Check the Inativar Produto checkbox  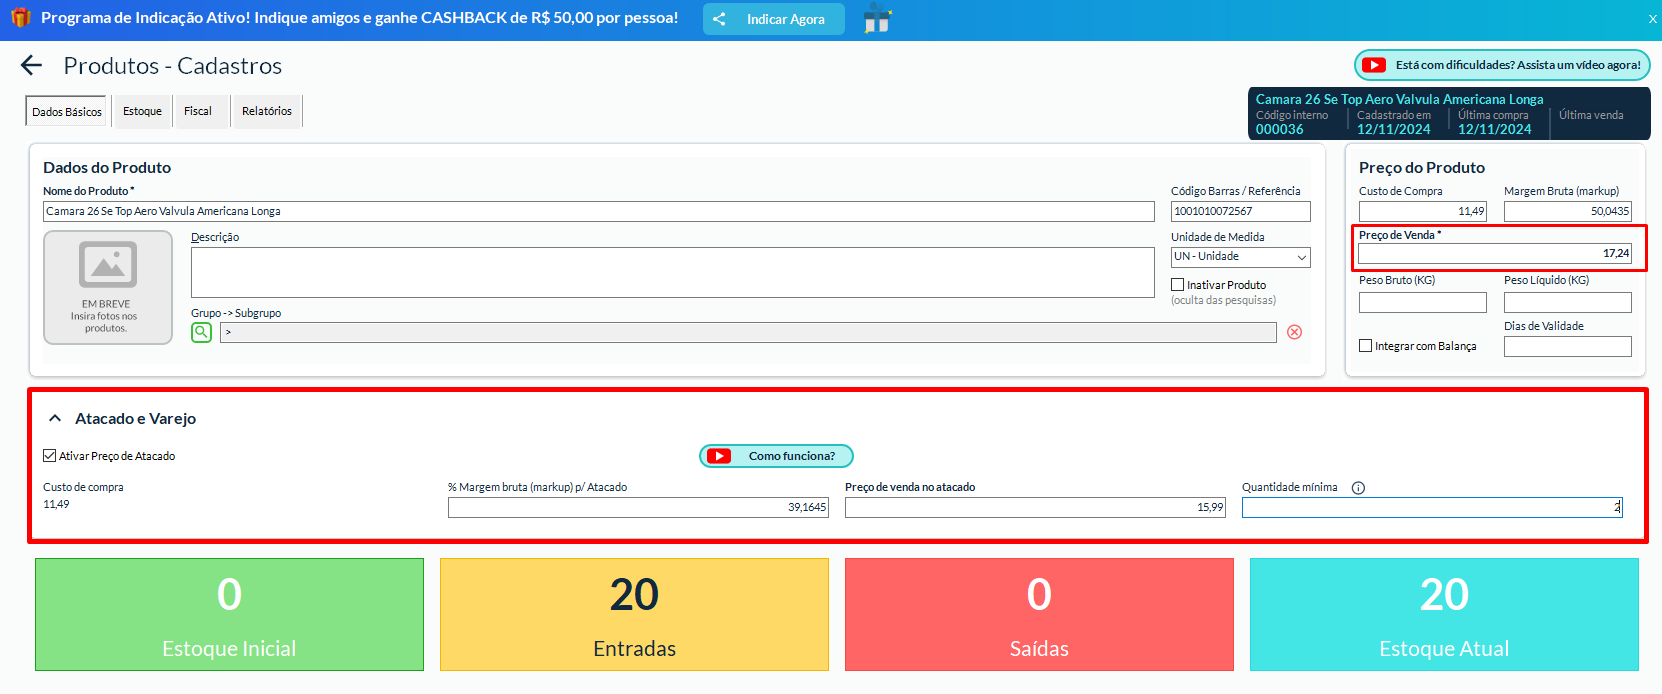tap(1178, 285)
